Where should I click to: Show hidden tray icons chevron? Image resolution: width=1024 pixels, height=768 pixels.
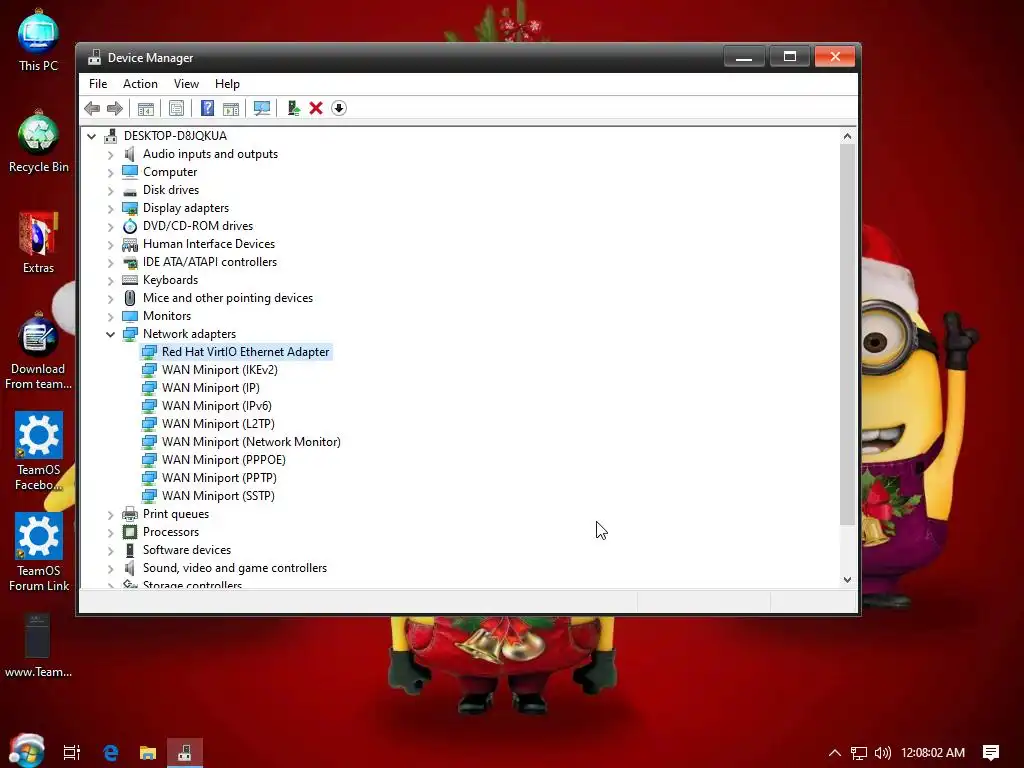835,753
